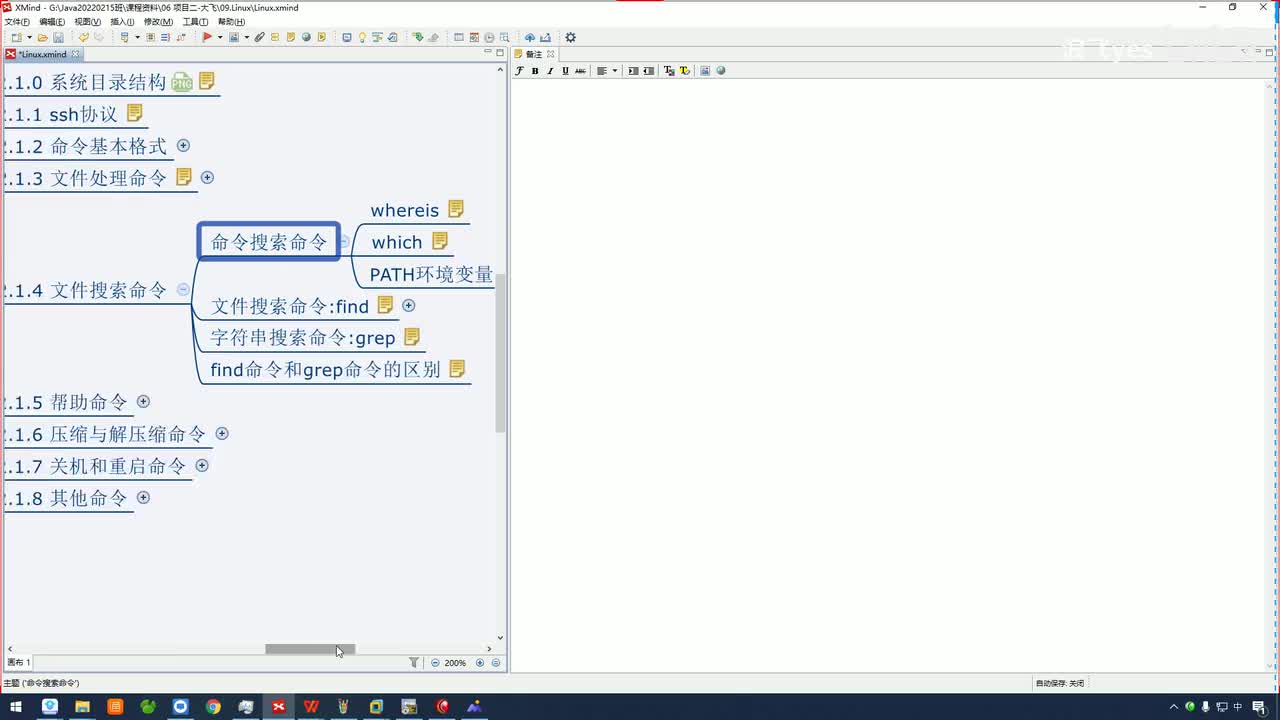Select the 字符串搜索命令:grep topic
Screen dimensions: 1280x720
tap(303, 338)
